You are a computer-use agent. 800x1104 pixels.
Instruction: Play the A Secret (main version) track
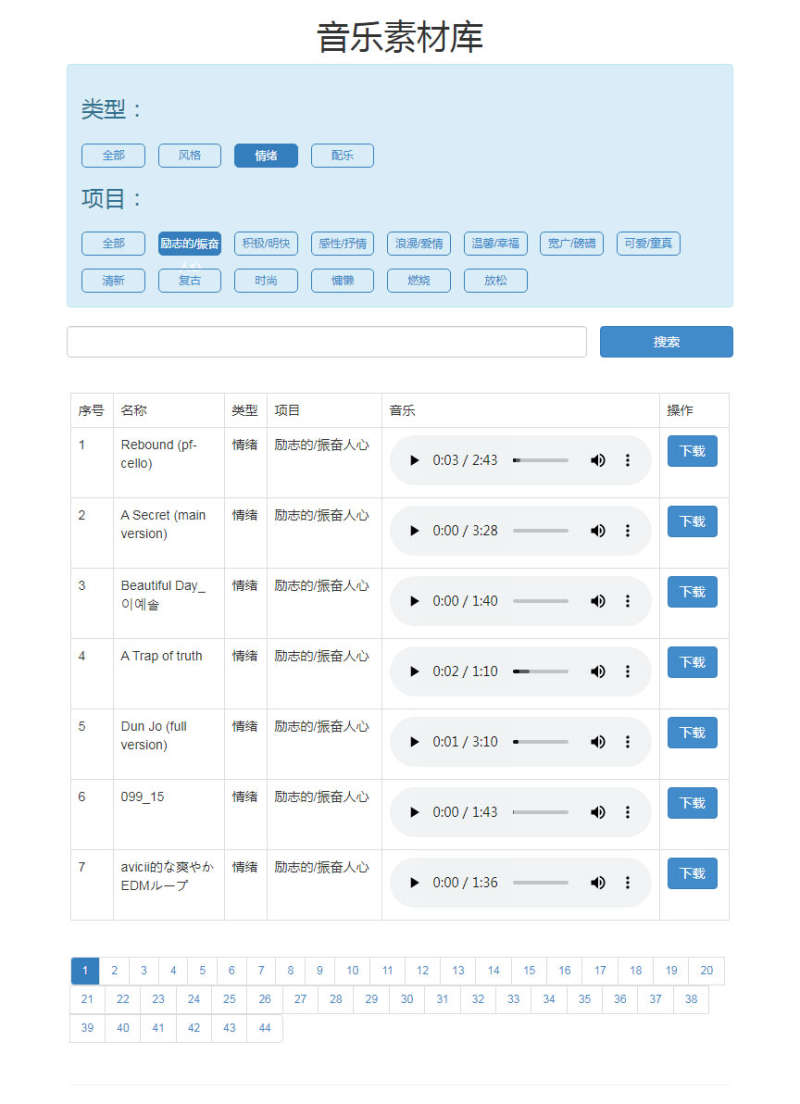415,531
